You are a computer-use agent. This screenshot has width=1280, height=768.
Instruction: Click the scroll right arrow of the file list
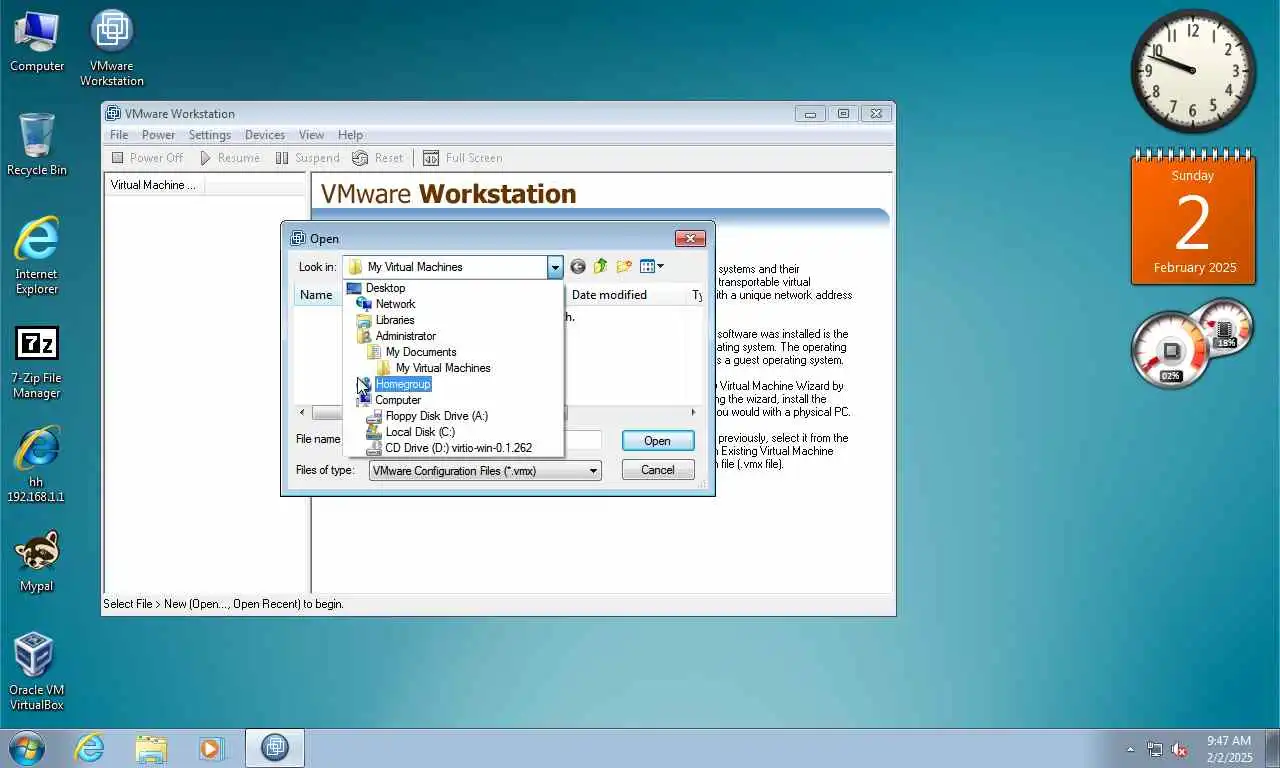[x=693, y=412]
